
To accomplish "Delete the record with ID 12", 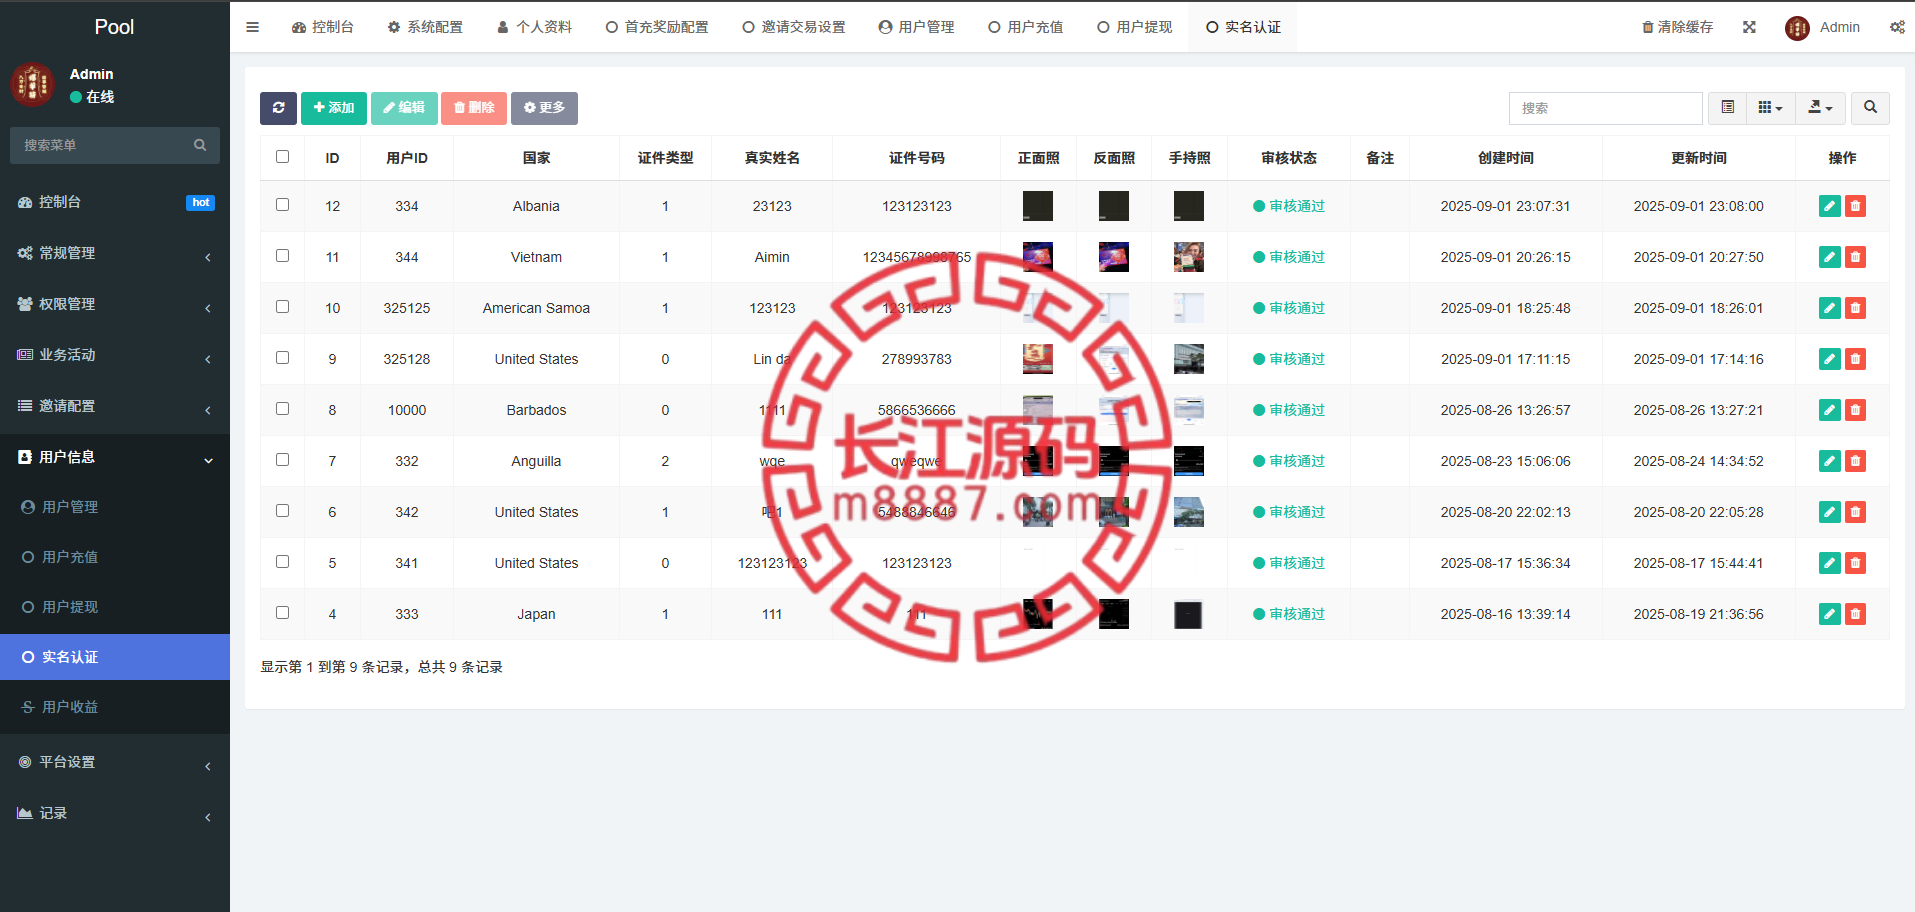I will 1855,206.
